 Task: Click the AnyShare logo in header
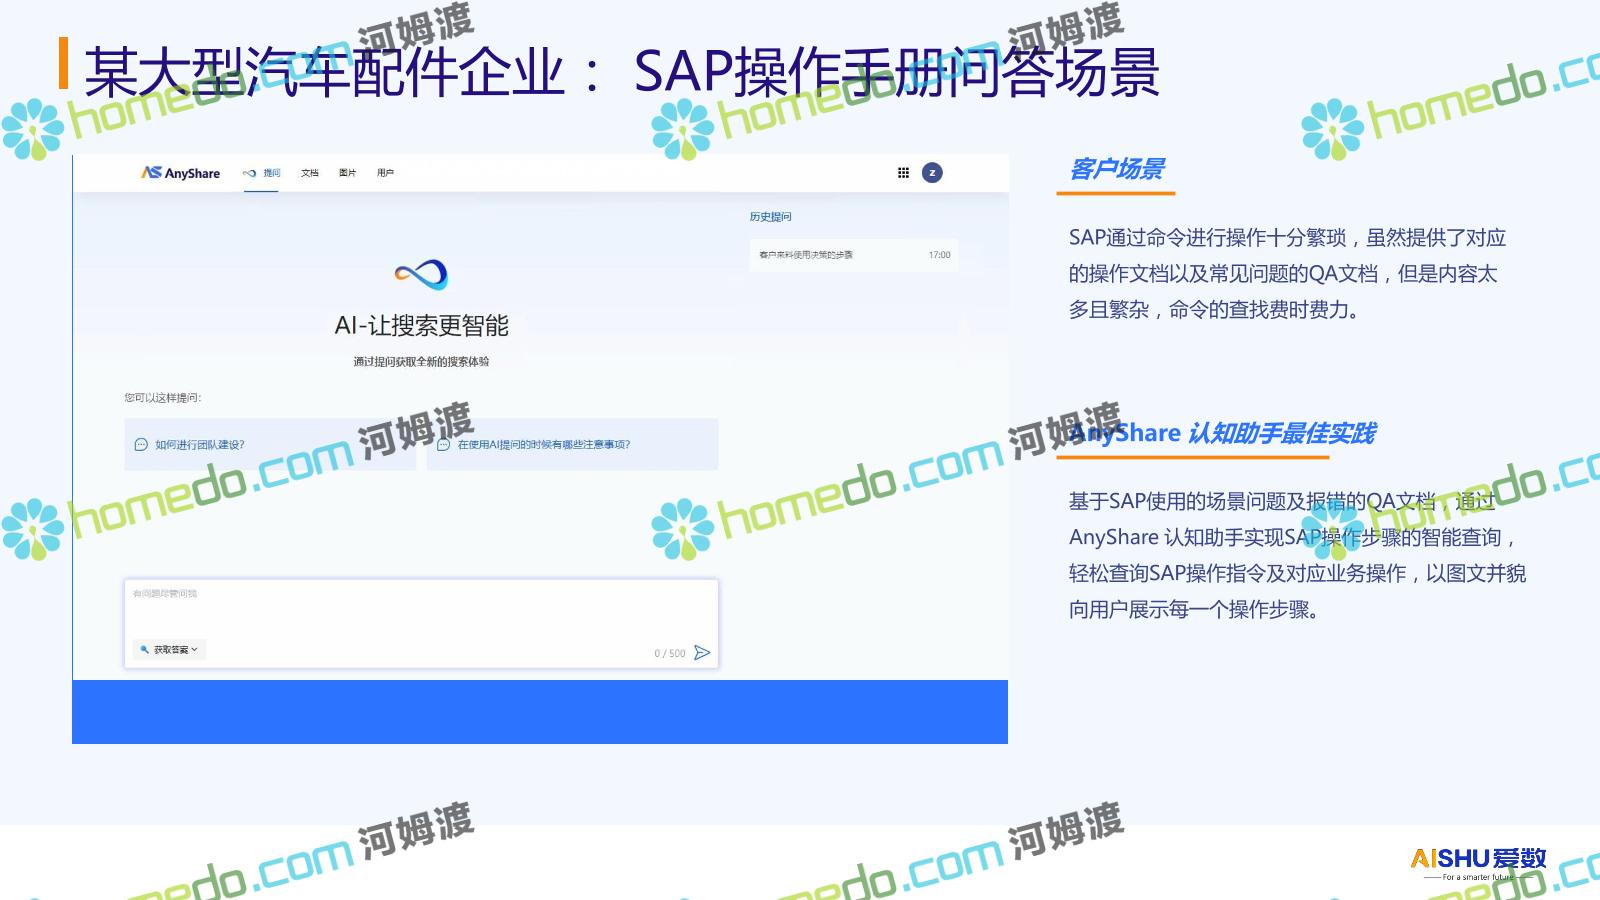click(181, 173)
